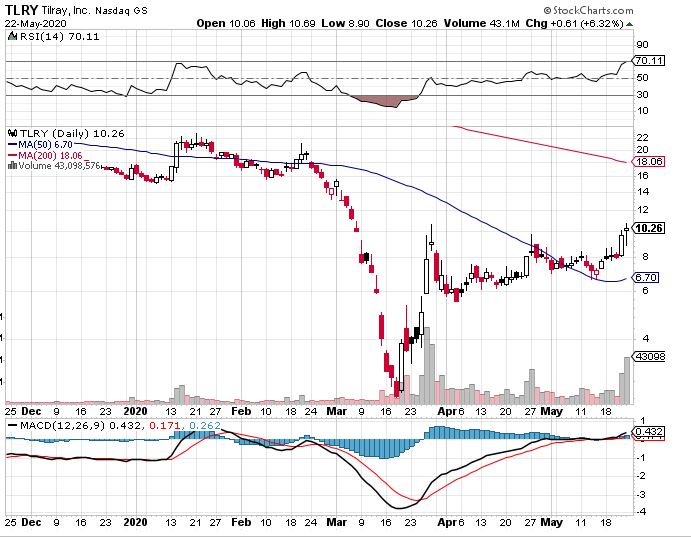The height and width of the screenshot is (537, 691).
Task: Click the MACD axis label -4
Action: click(642, 511)
